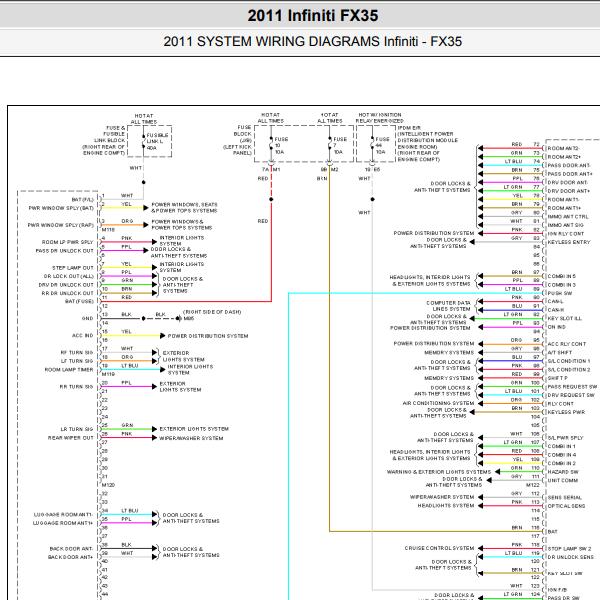600x600 pixels.
Task: Click the 'PASS REQUEST SW' label
Action: (x=572, y=386)
